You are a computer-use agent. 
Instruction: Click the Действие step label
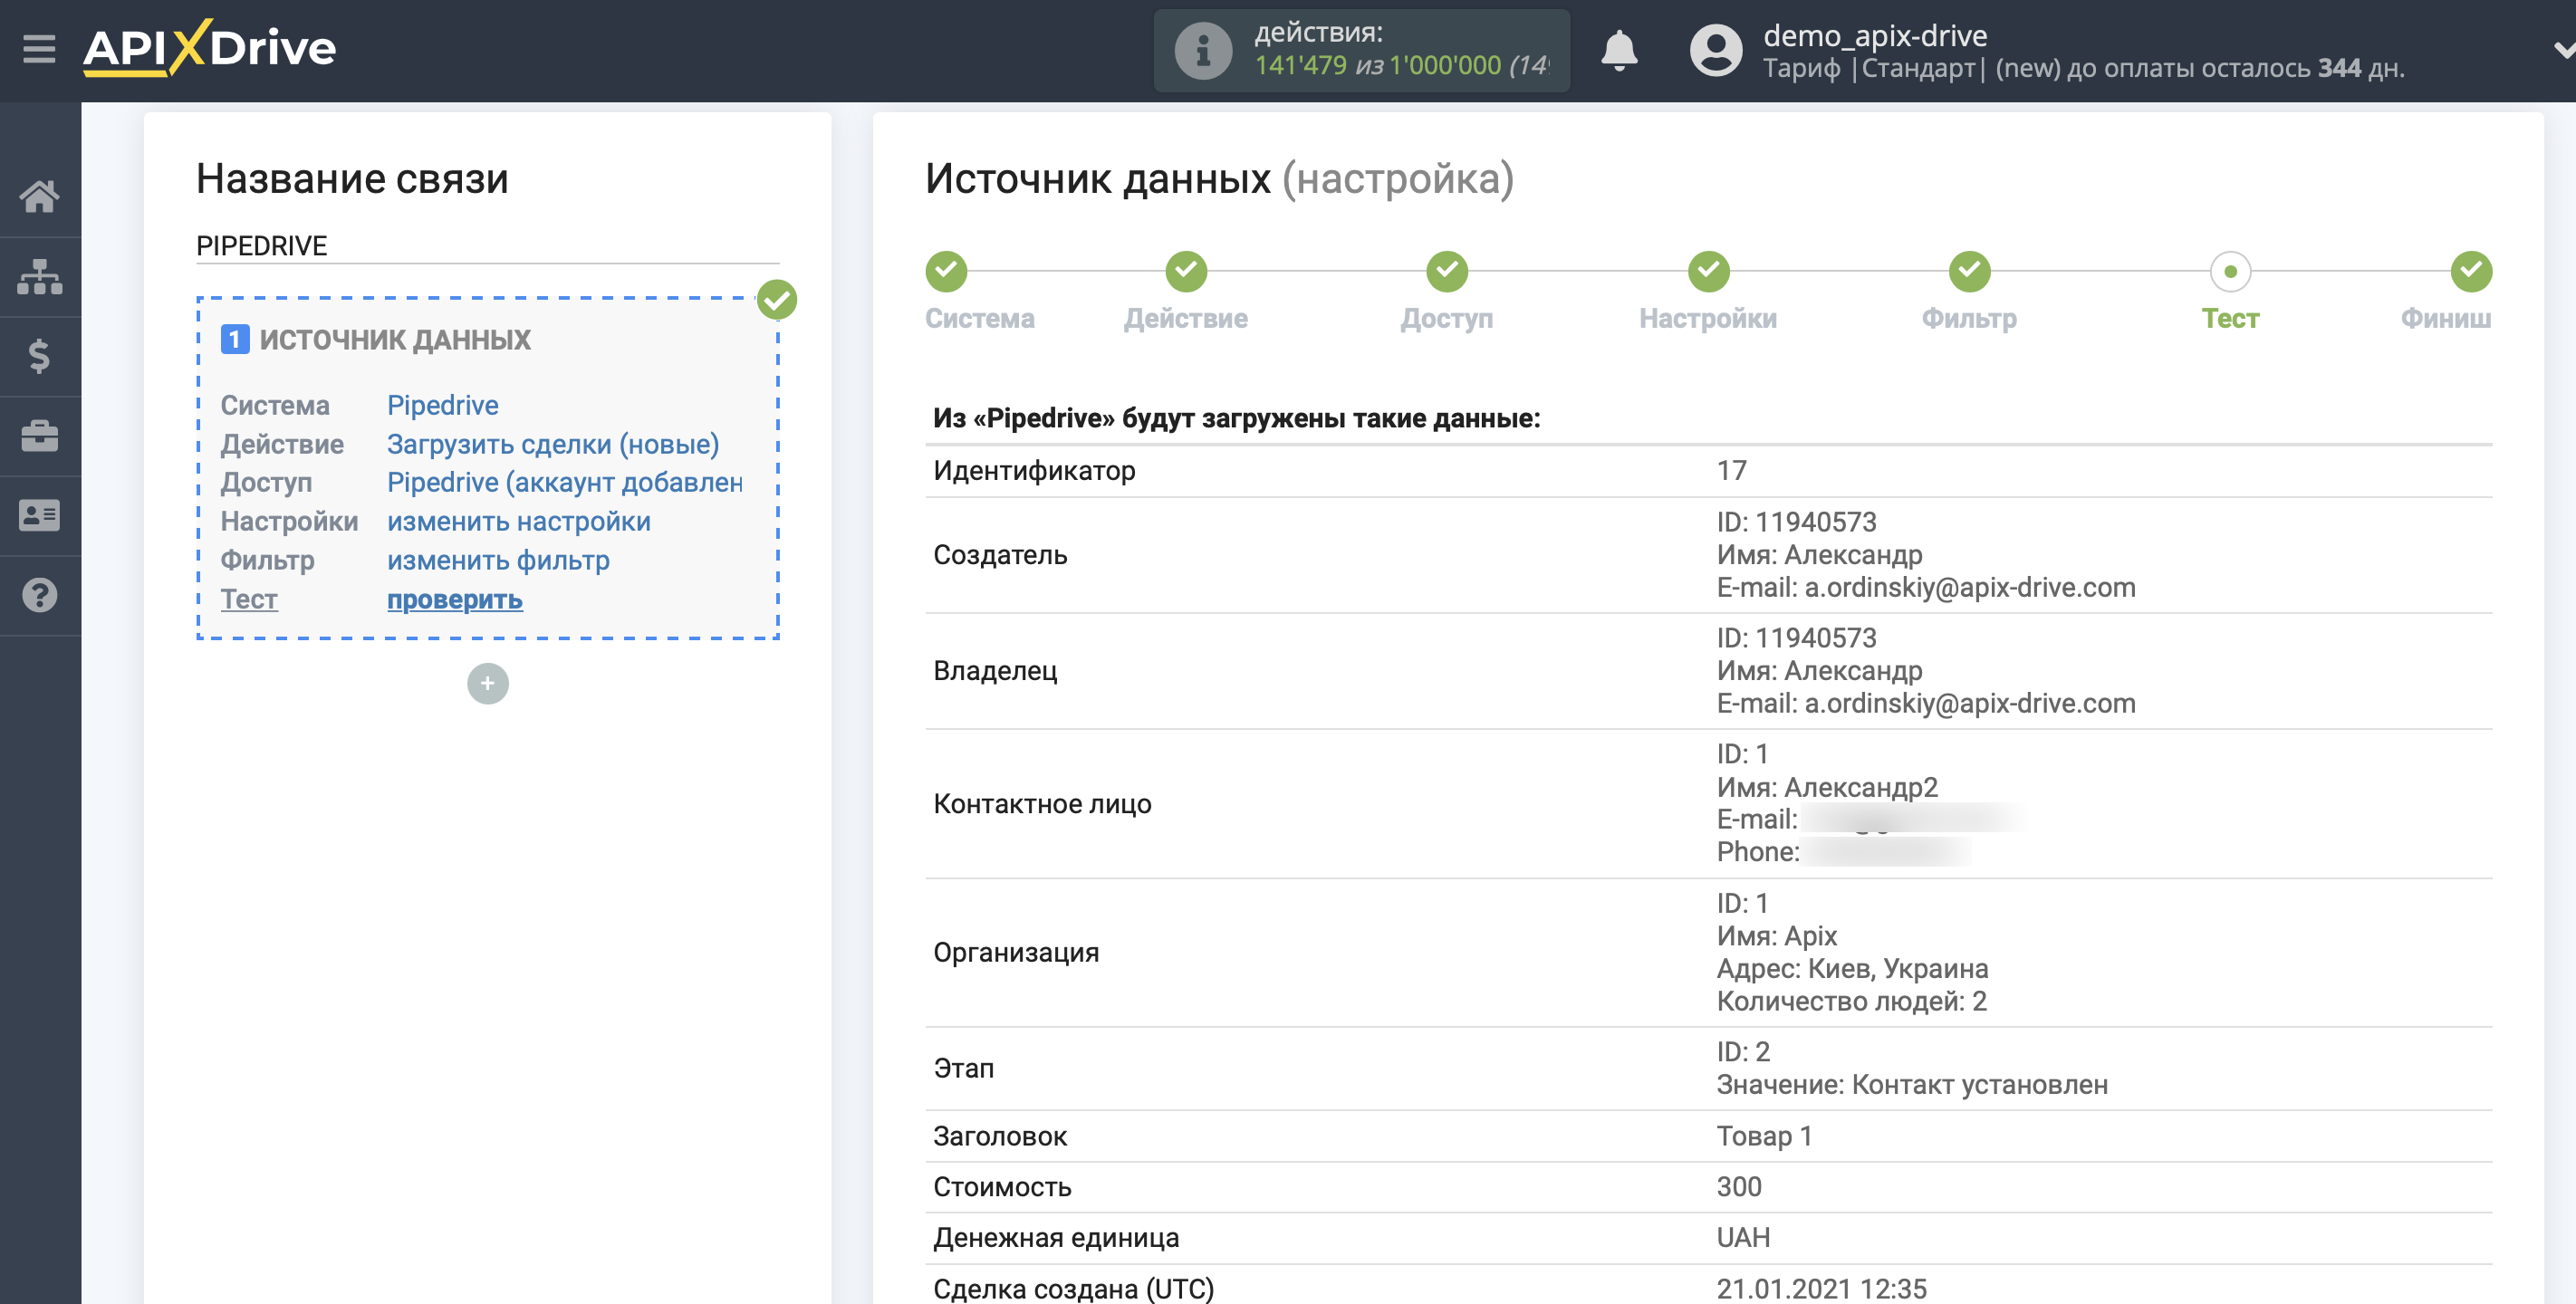[x=1186, y=318]
